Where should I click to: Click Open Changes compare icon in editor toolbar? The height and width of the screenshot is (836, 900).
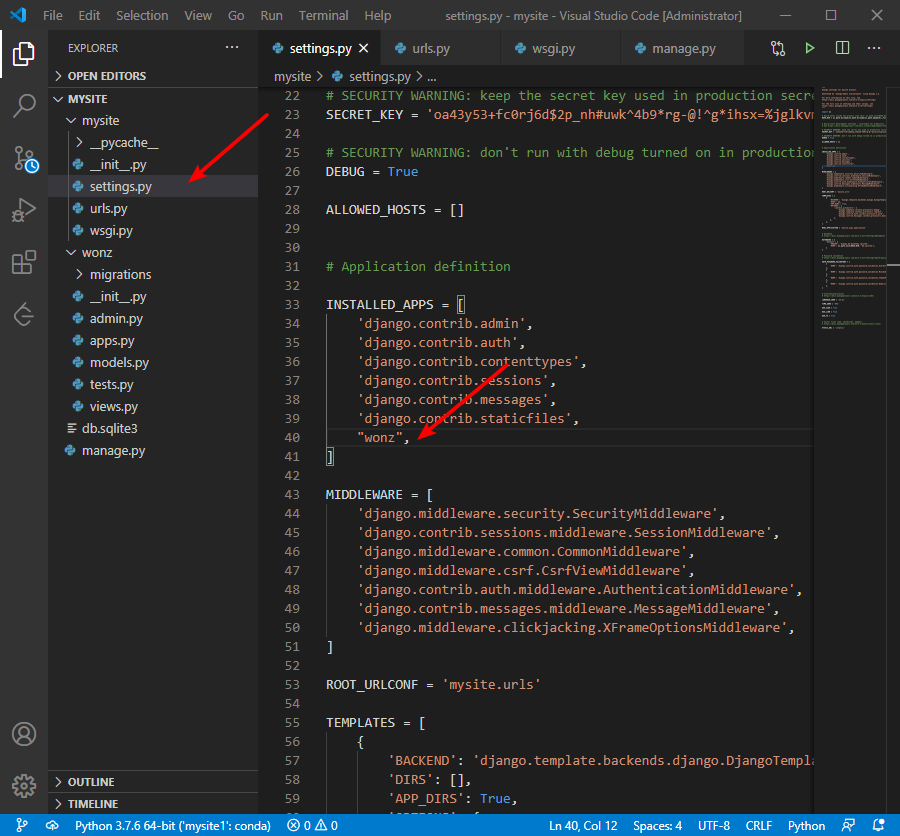tap(778, 48)
